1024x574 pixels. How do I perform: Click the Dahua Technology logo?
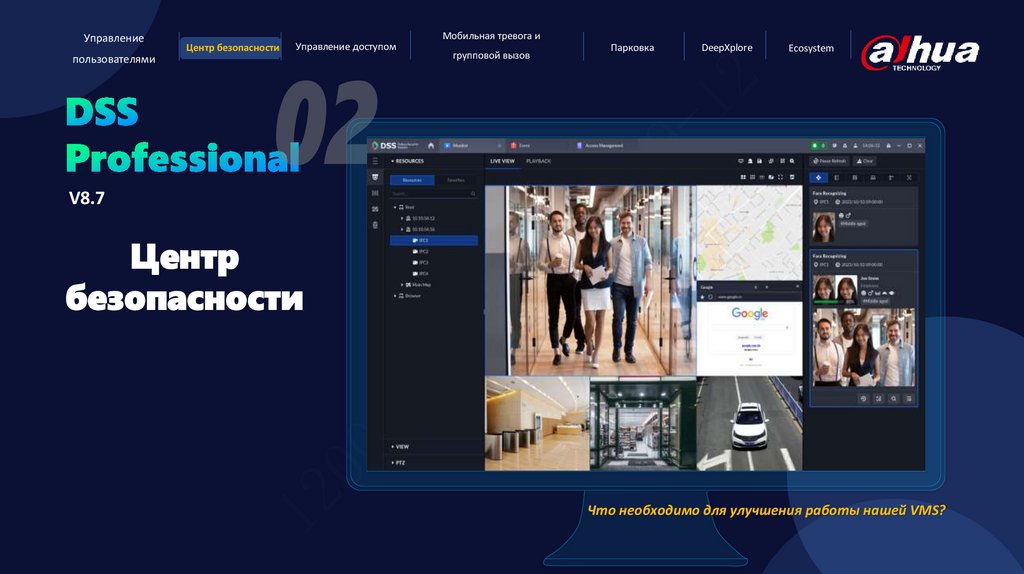[x=920, y=53]
